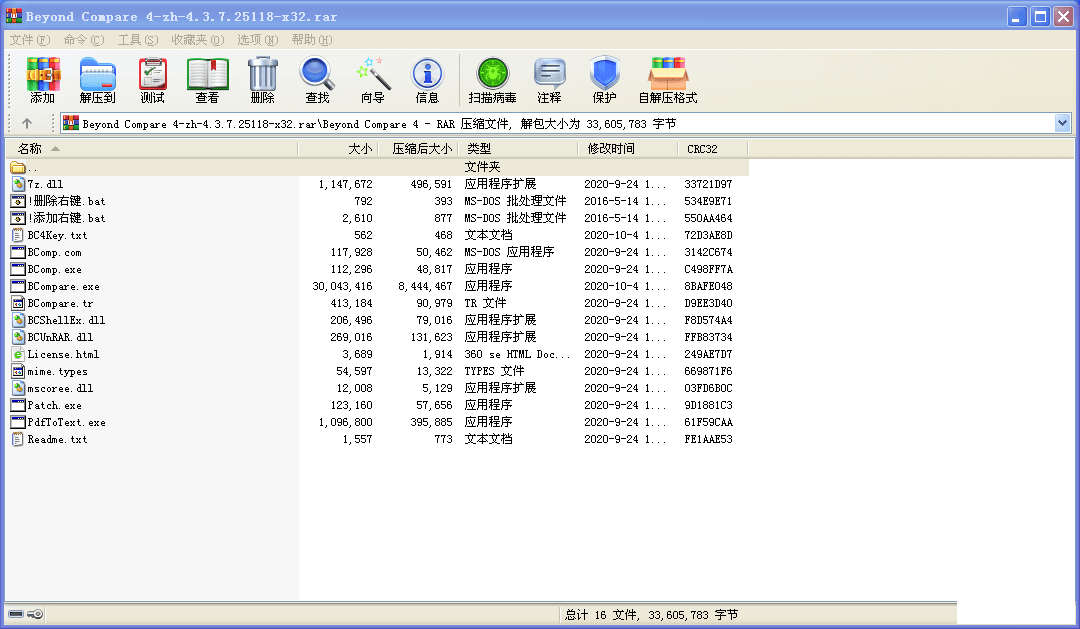
Task: Select the BC4Key.txt file icon
Action: click(18, 235)
